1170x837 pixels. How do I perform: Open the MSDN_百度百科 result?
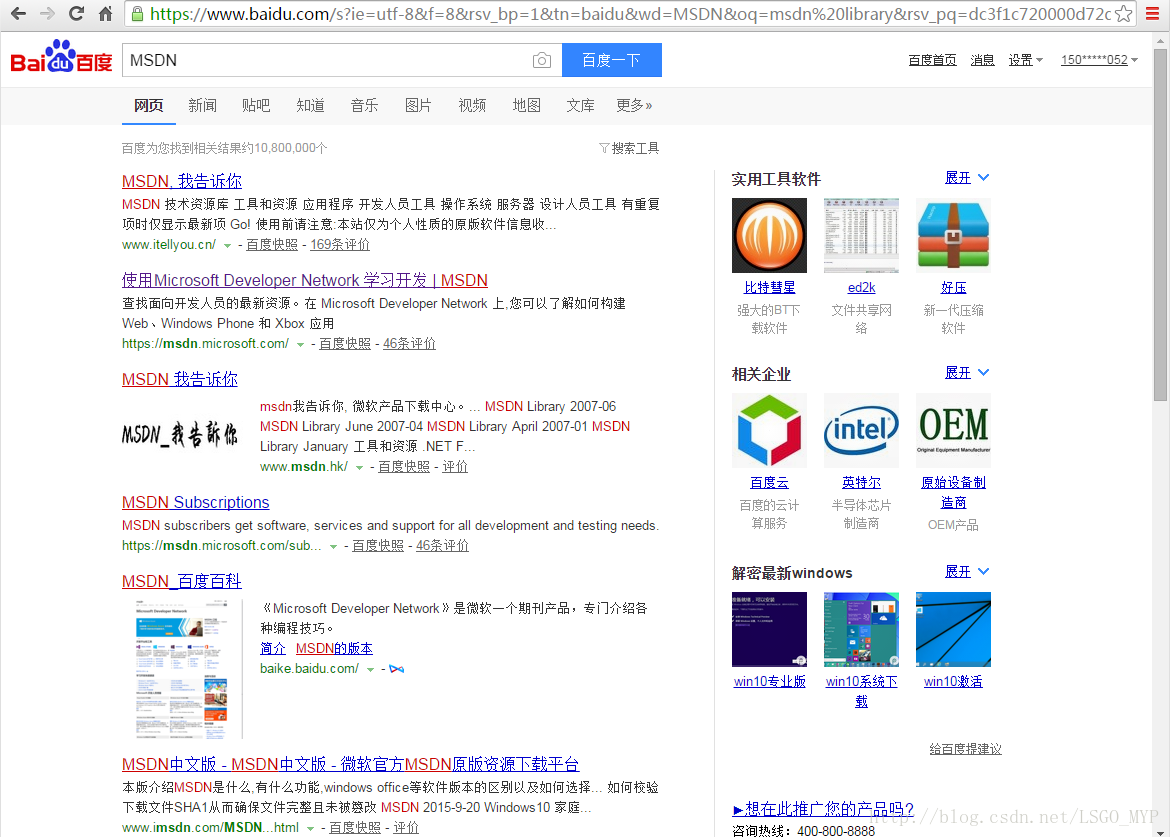click(181, 581)
